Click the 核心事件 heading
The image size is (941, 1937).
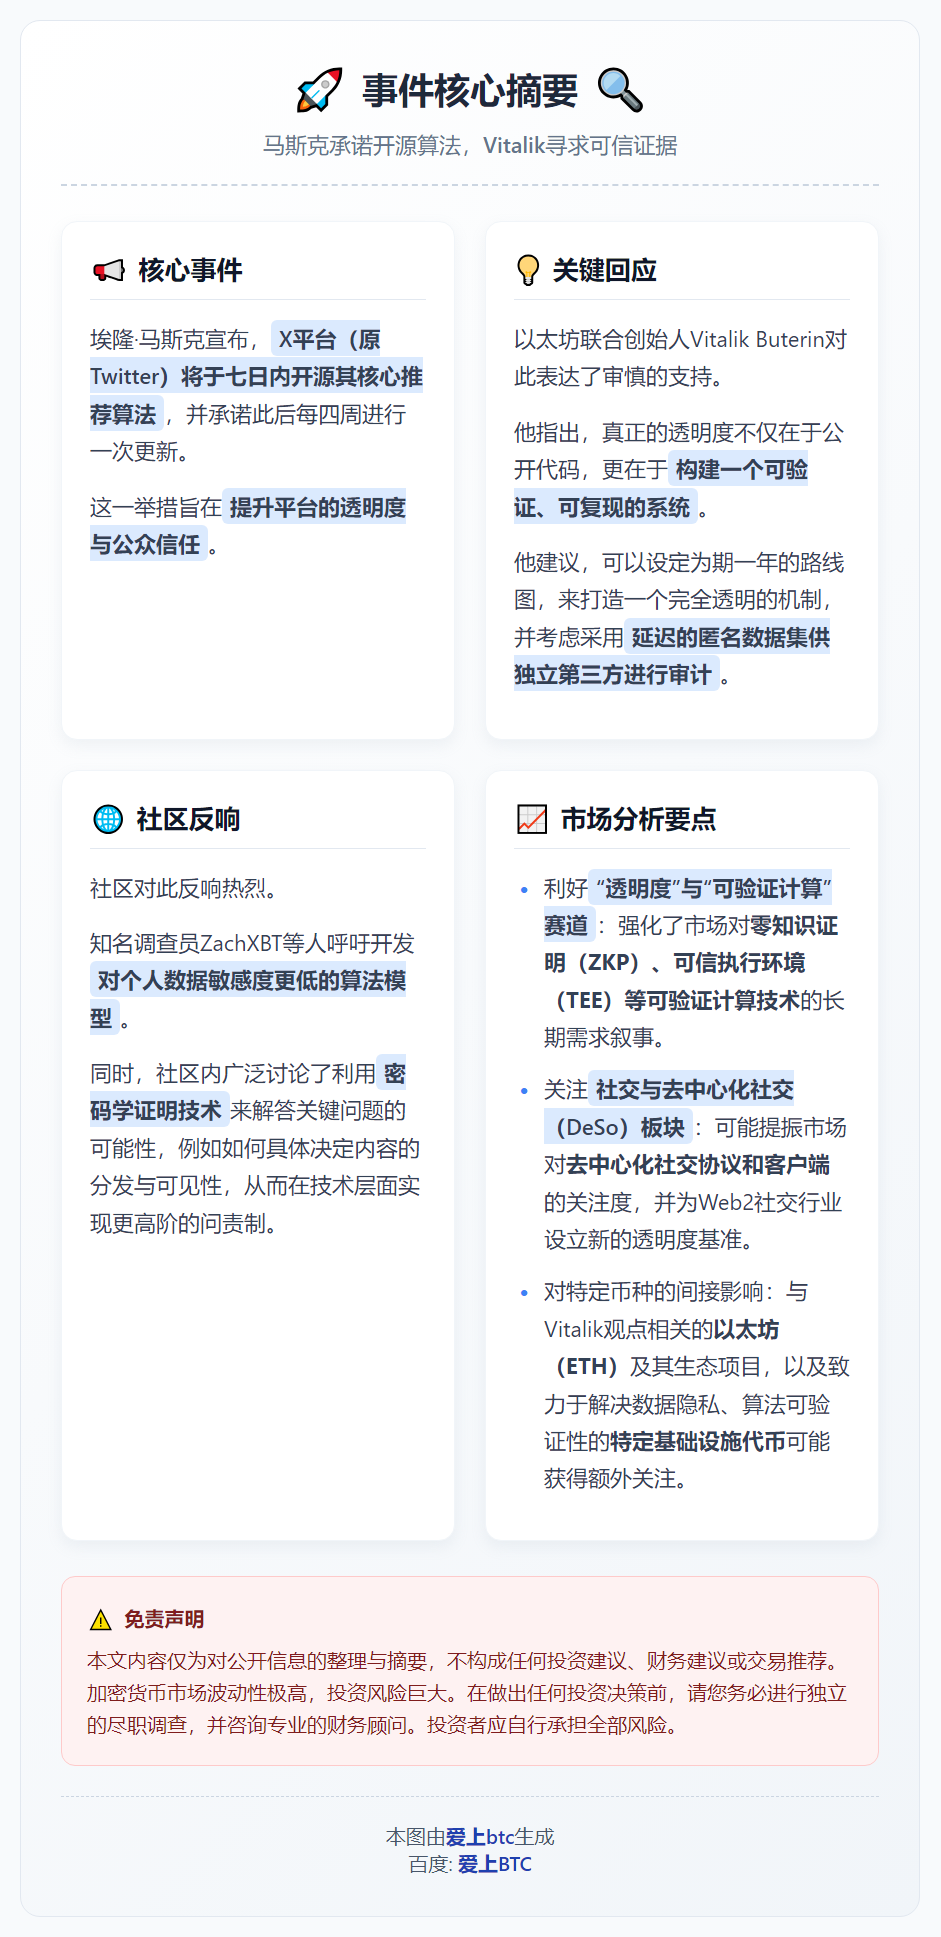[x=190, y=270]
